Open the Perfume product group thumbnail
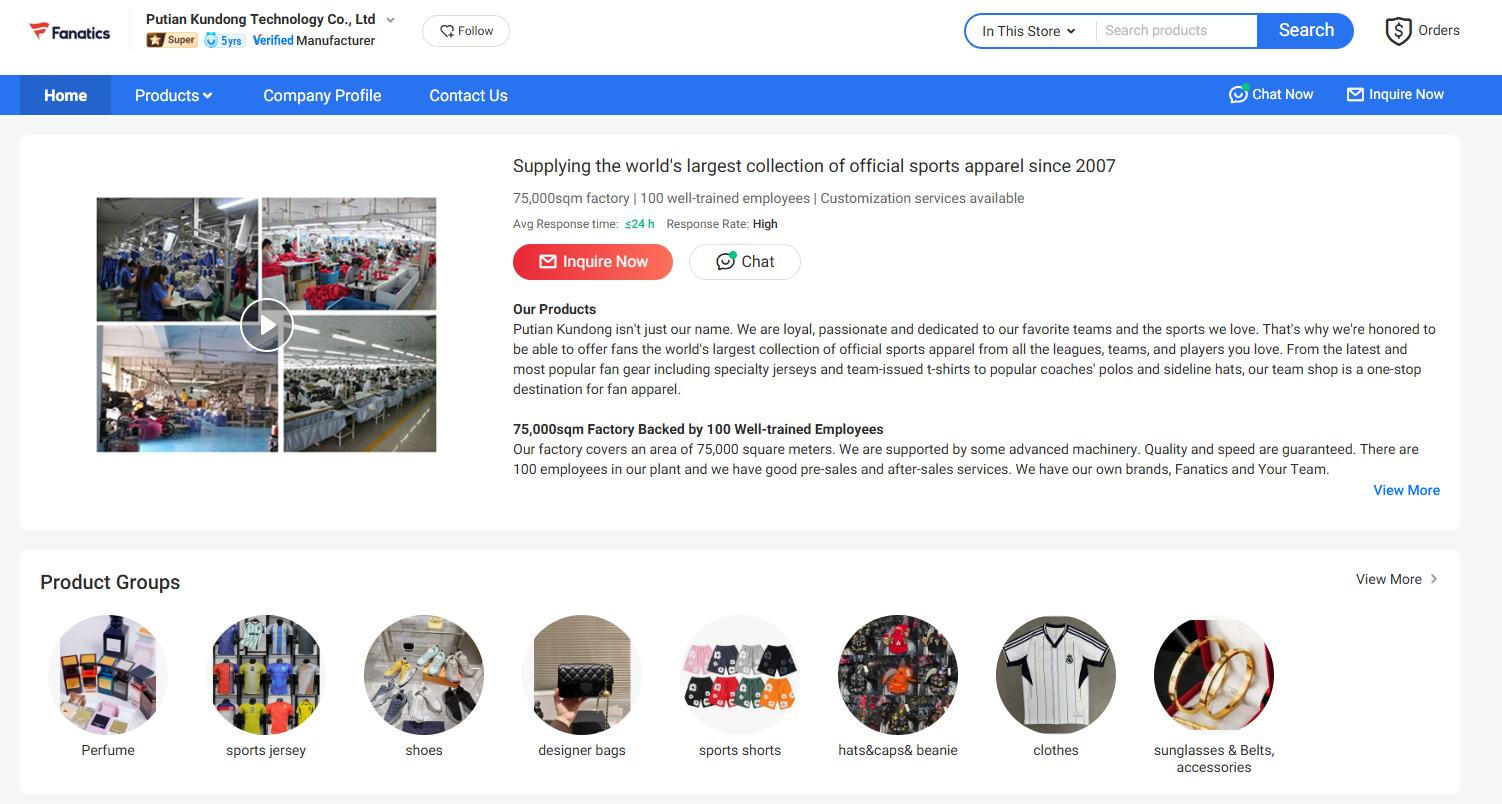 [107, 675]
